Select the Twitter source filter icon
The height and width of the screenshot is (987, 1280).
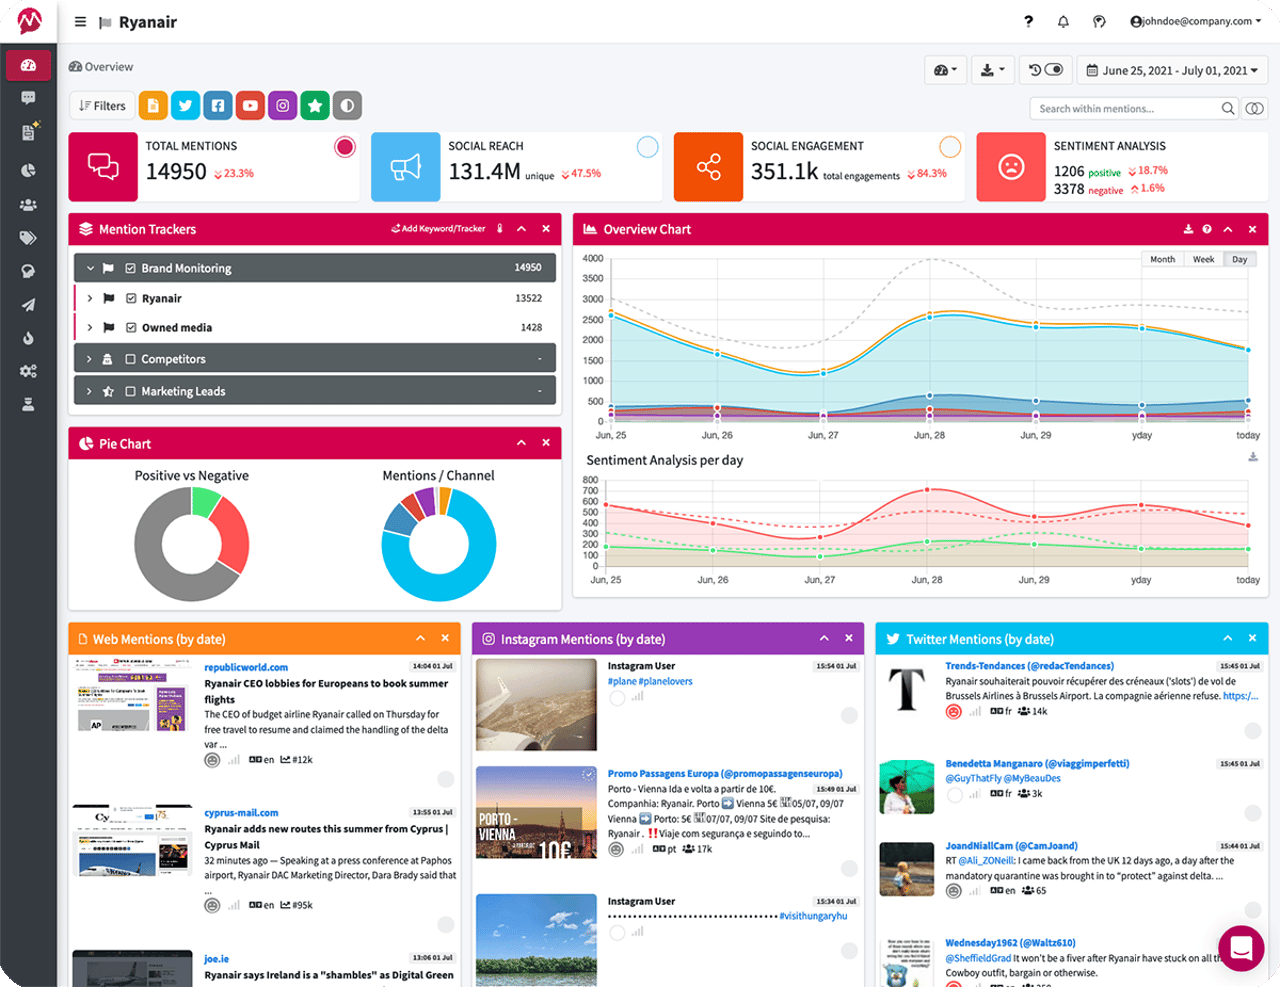184,105
